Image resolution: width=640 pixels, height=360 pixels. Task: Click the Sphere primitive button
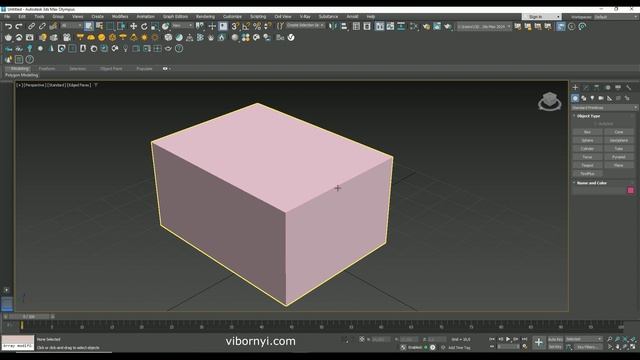tap(587, 140)
